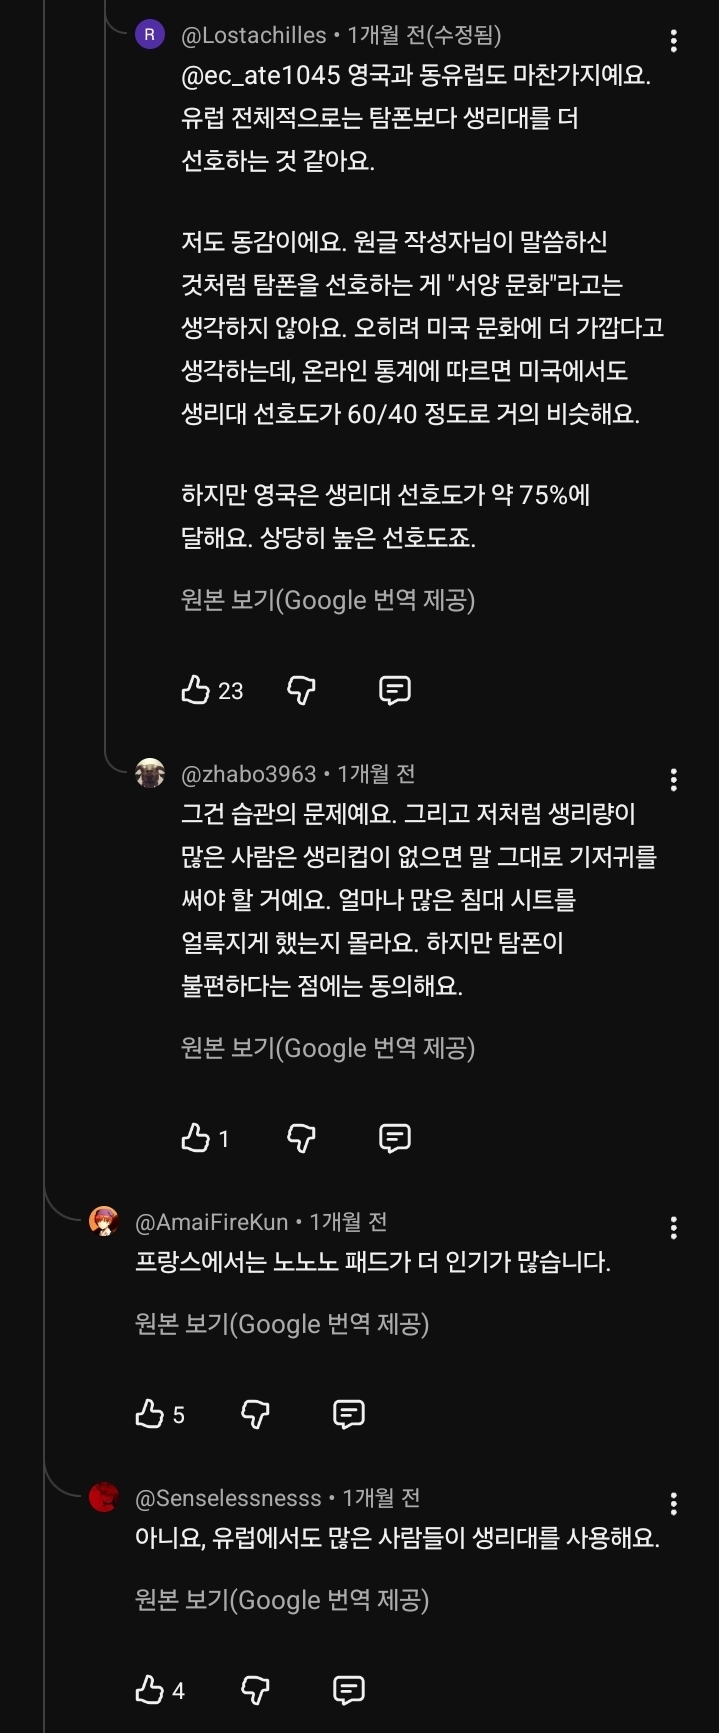Open the reply icon under @zhabo3963's comment
The height and width of the screenshot is (1733, 719).
click(395, 1137)
